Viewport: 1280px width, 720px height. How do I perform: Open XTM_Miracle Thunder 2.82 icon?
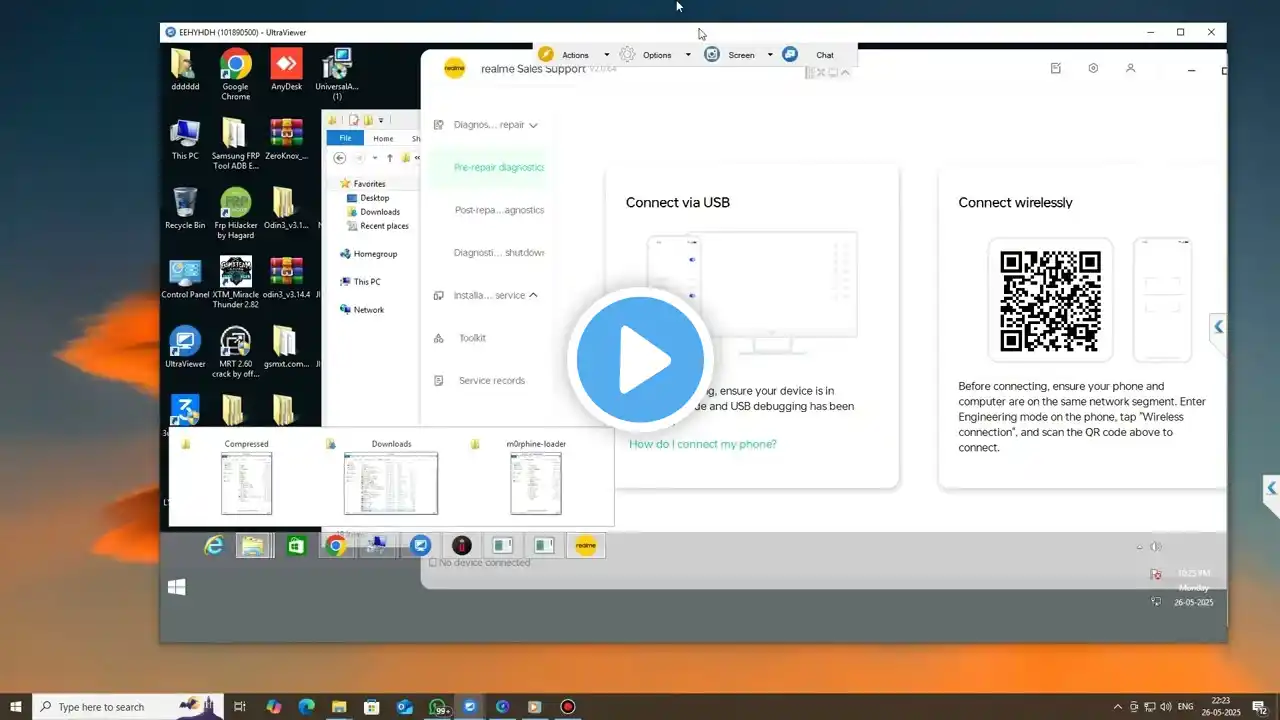(x=236, y=284)
